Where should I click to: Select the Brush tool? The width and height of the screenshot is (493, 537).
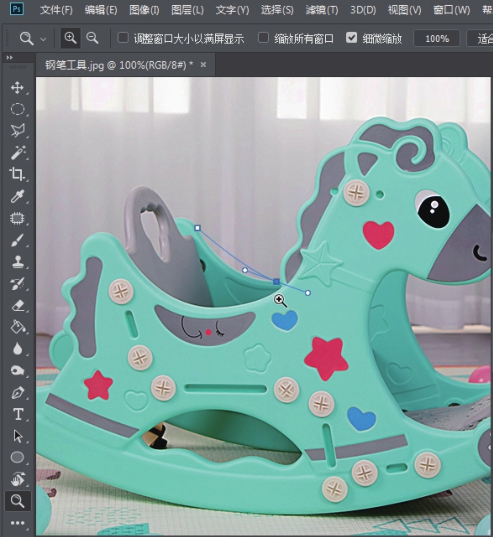[17, 240]
